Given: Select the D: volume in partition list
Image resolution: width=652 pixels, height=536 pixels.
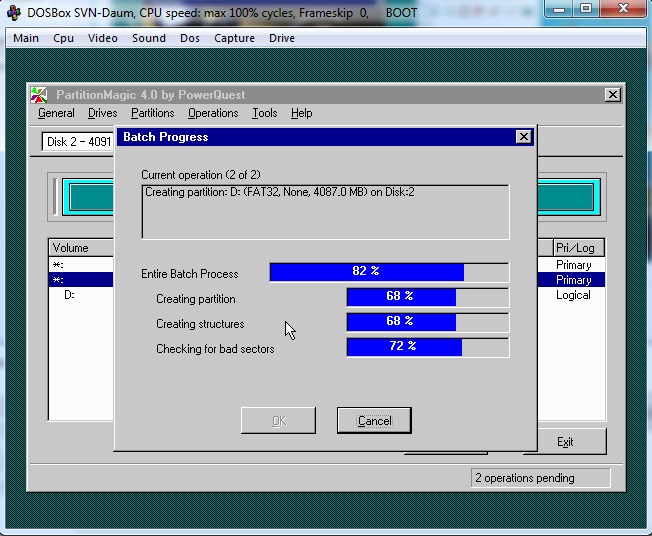Looking at the screenshot, I should click(x=70, y=295).
